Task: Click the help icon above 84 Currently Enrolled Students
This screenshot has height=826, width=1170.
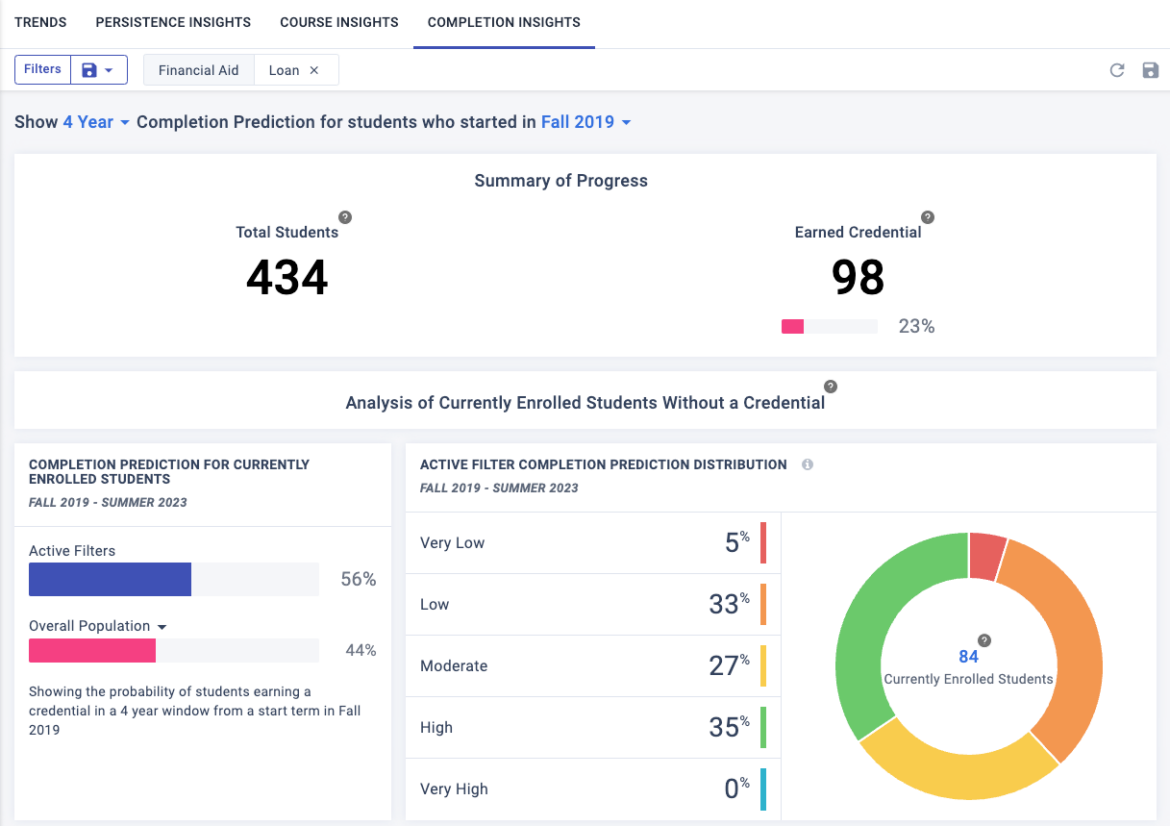Action: click(985, 640)
